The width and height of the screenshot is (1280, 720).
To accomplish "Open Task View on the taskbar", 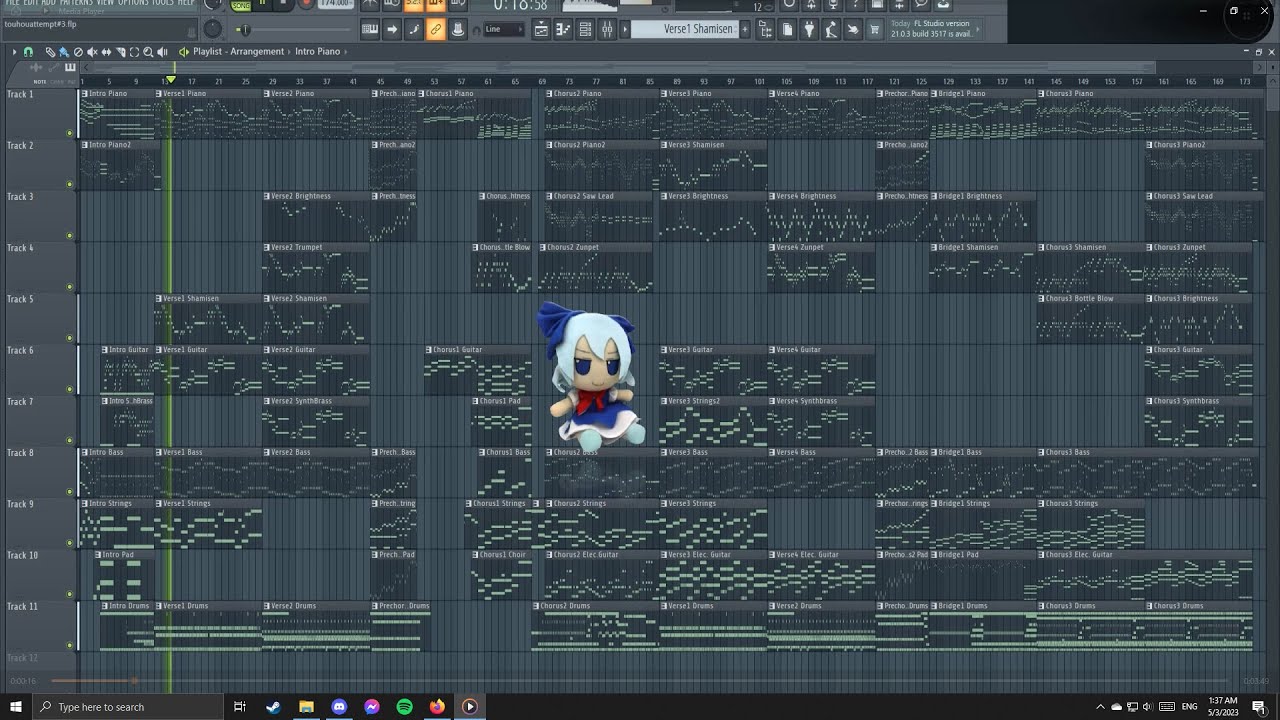I will pos(240,706).
